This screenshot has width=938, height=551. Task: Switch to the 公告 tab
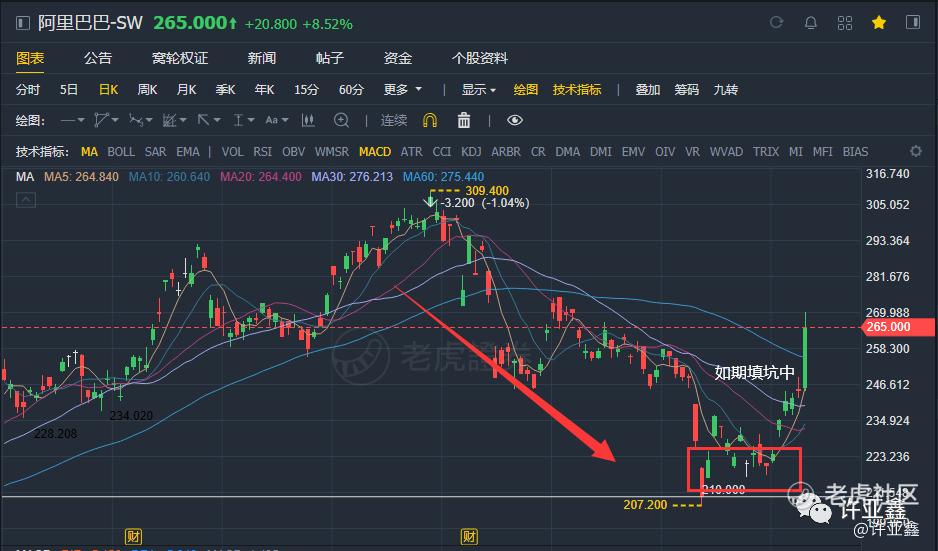98,58
